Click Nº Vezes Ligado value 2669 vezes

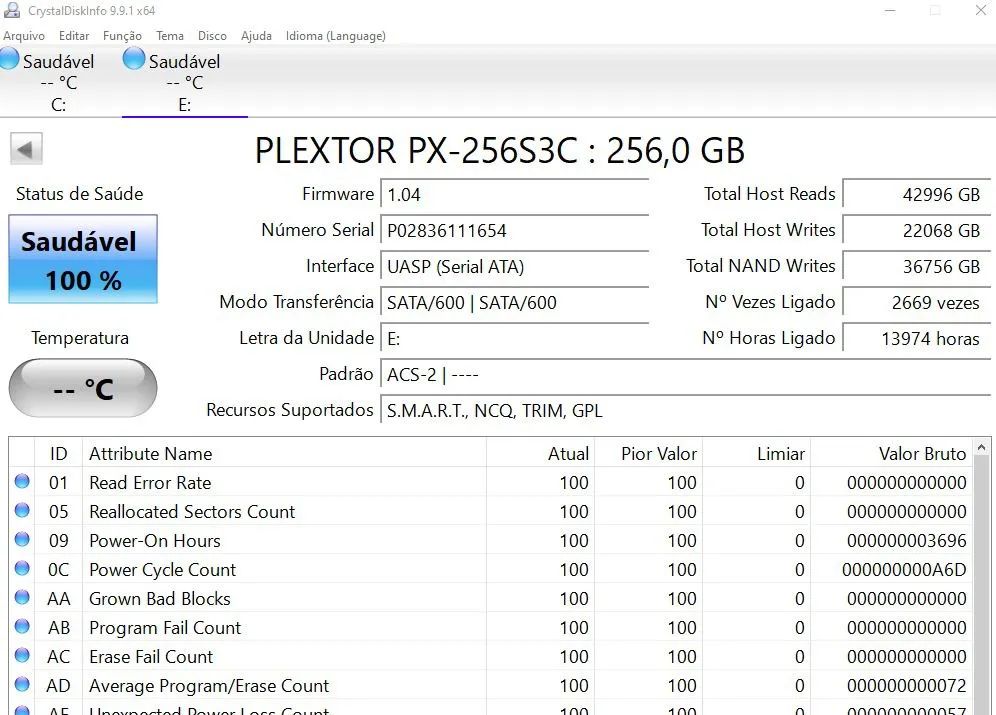(x=916, y=302)
